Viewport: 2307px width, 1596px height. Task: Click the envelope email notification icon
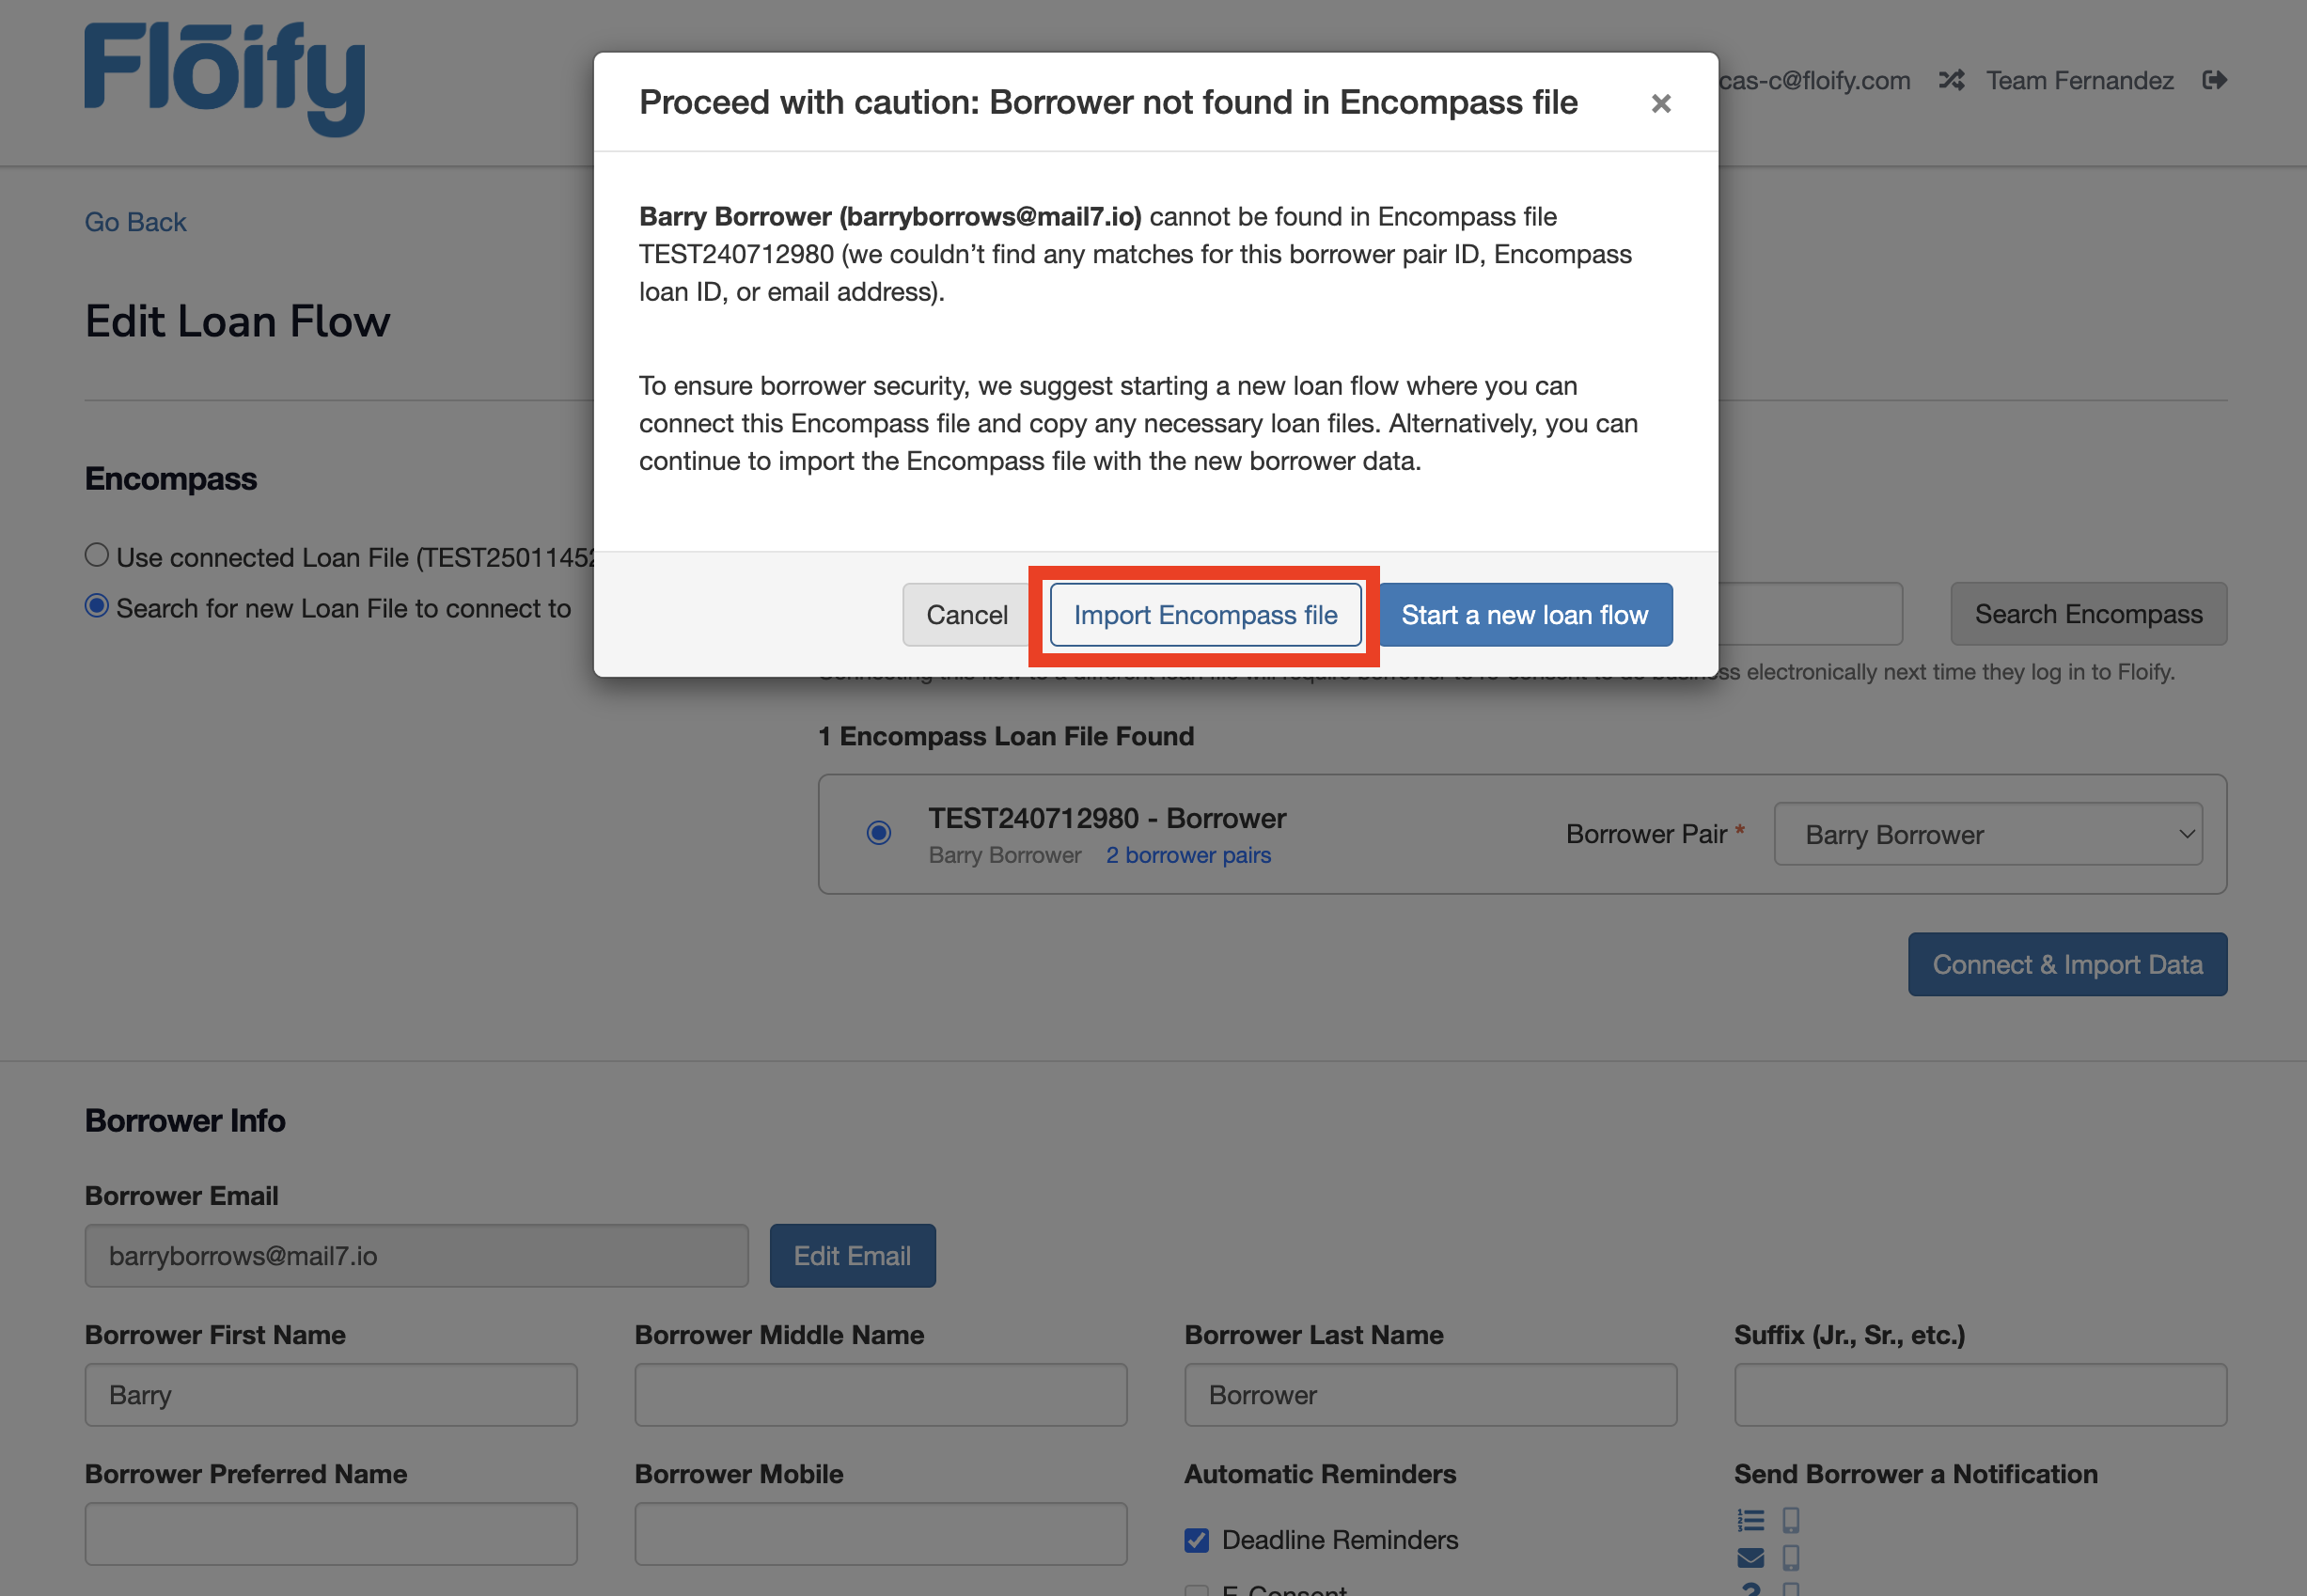tap(1750, 1557)
